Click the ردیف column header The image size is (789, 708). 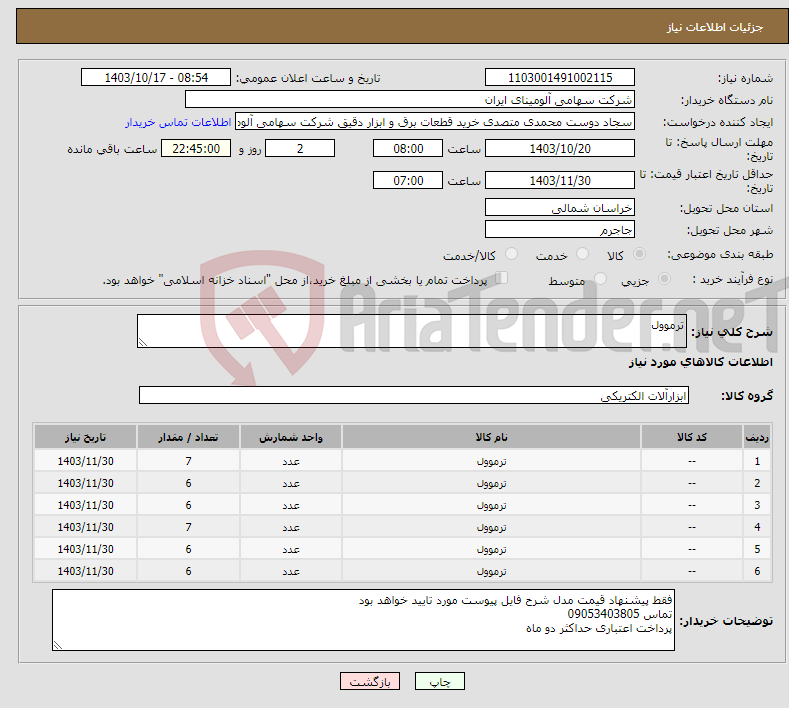point(757,437)
